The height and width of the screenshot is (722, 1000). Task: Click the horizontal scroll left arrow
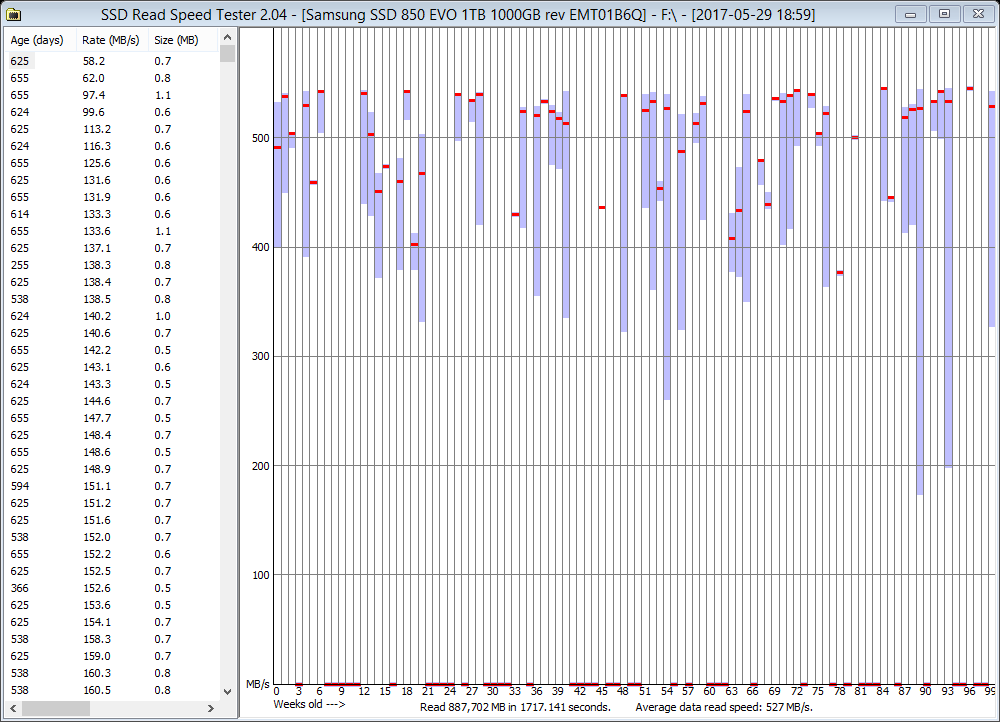(12, 708)
